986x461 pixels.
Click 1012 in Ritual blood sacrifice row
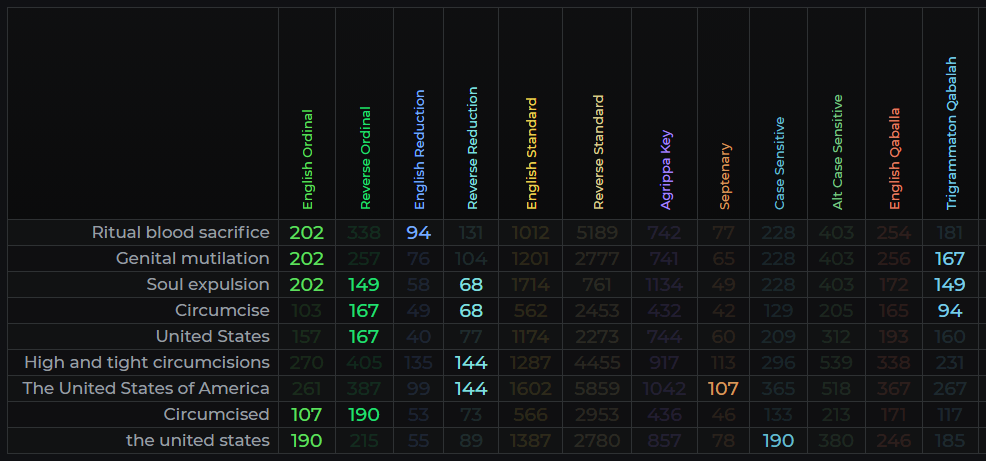coord(531,233)
